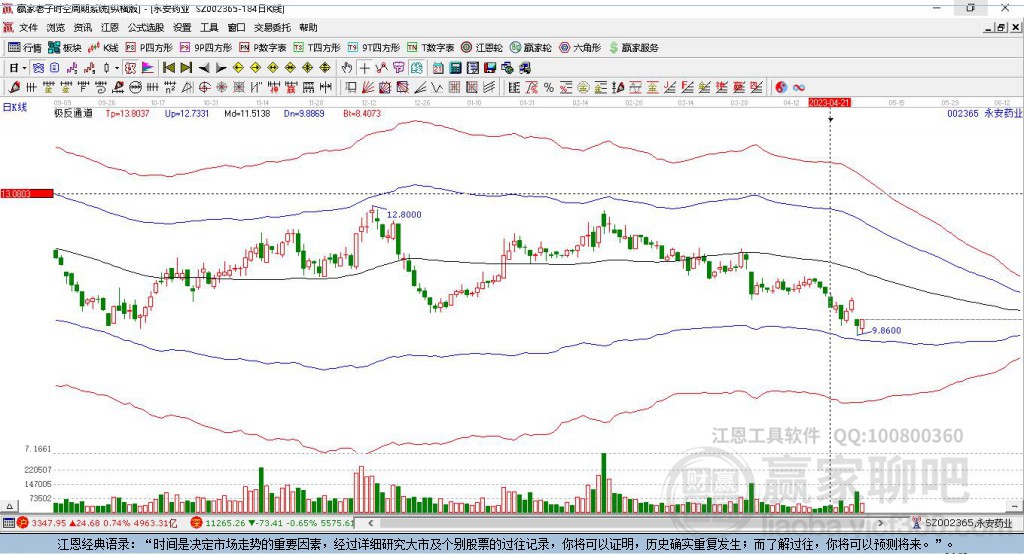Open the 公式选股 menu

pos(146,27)
